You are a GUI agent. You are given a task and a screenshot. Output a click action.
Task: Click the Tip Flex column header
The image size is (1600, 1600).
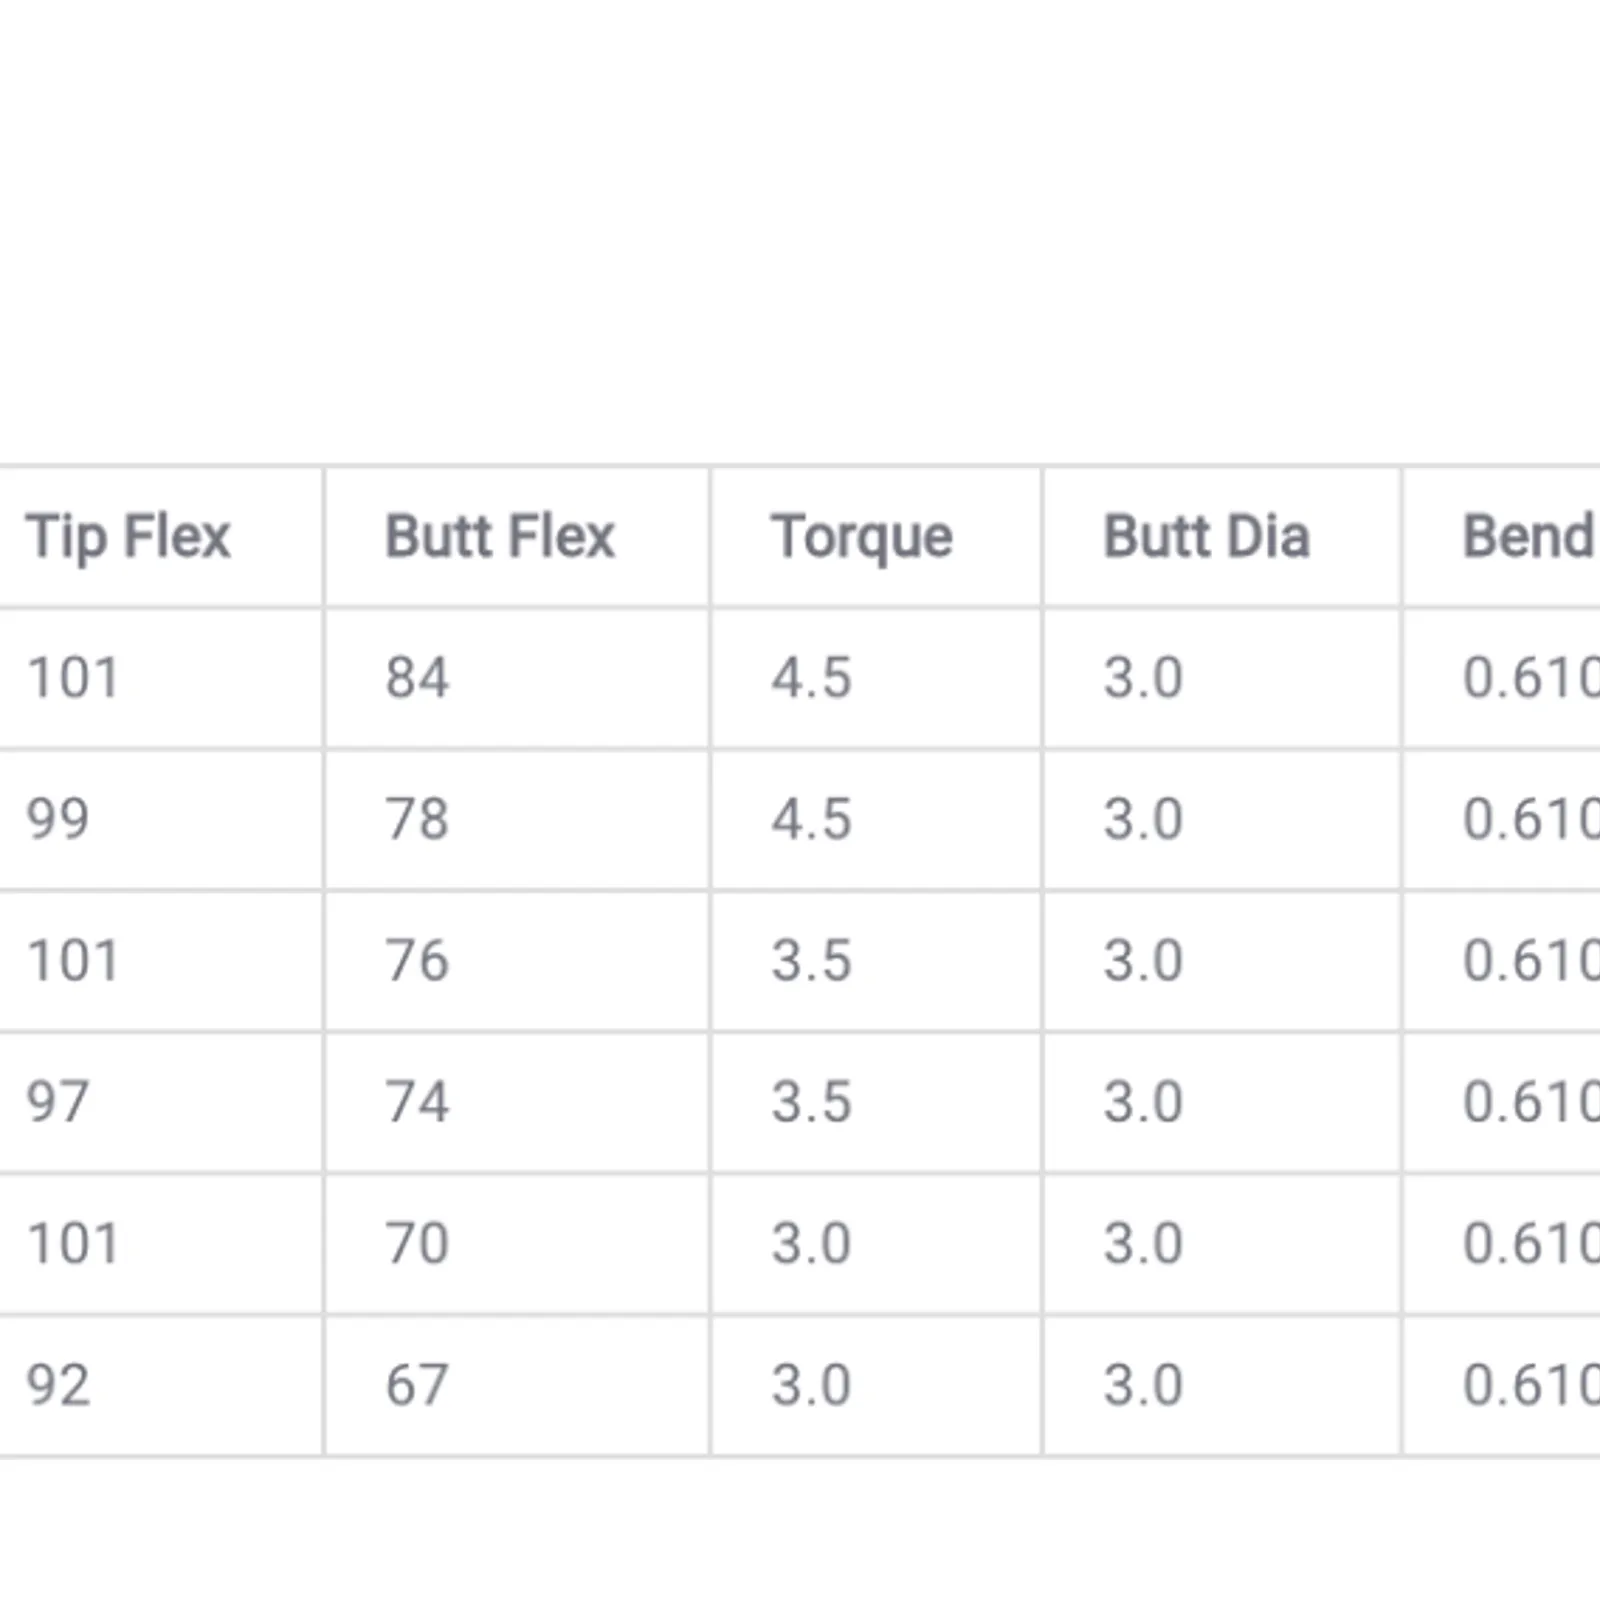pos(128,537)
